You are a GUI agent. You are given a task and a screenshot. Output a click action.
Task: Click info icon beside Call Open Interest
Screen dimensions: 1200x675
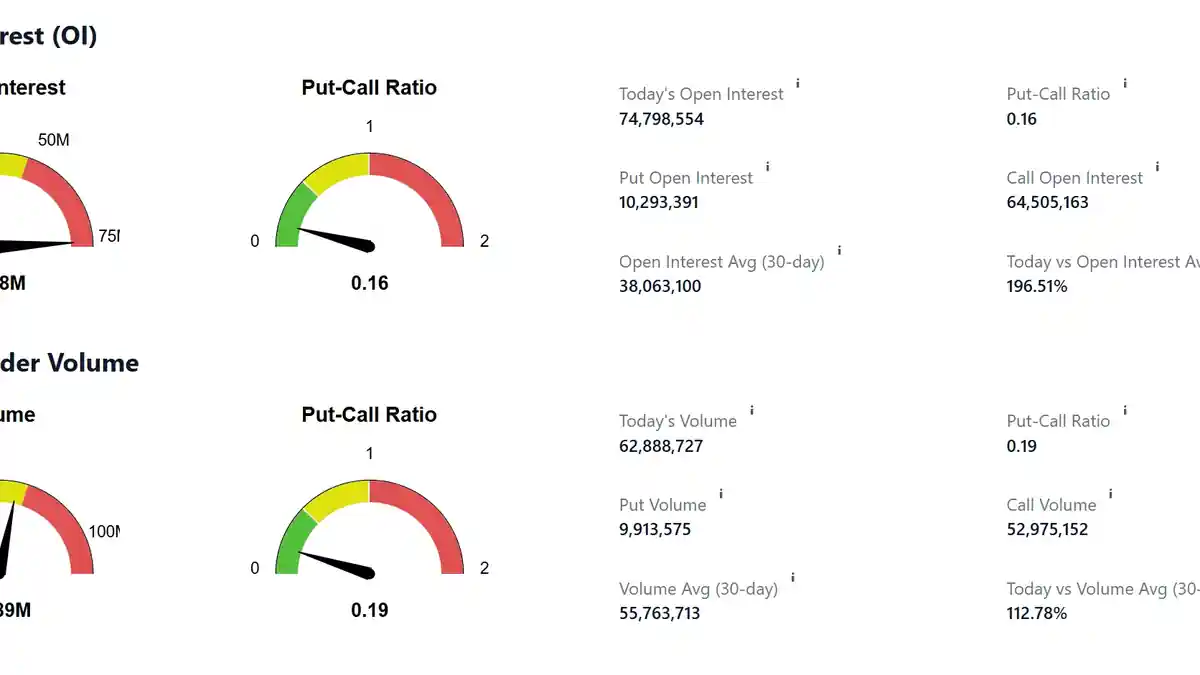1157,167
